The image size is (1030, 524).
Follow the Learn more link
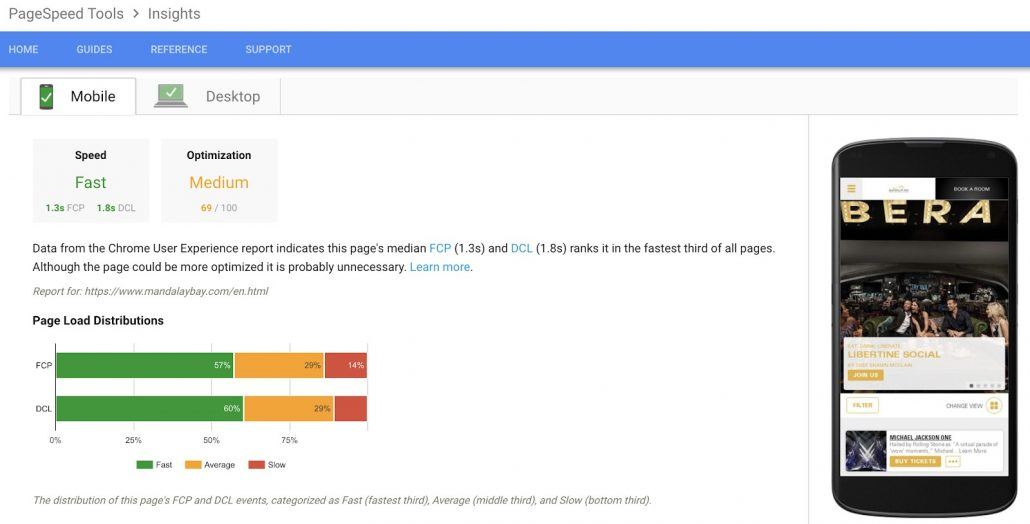[439, 267]
